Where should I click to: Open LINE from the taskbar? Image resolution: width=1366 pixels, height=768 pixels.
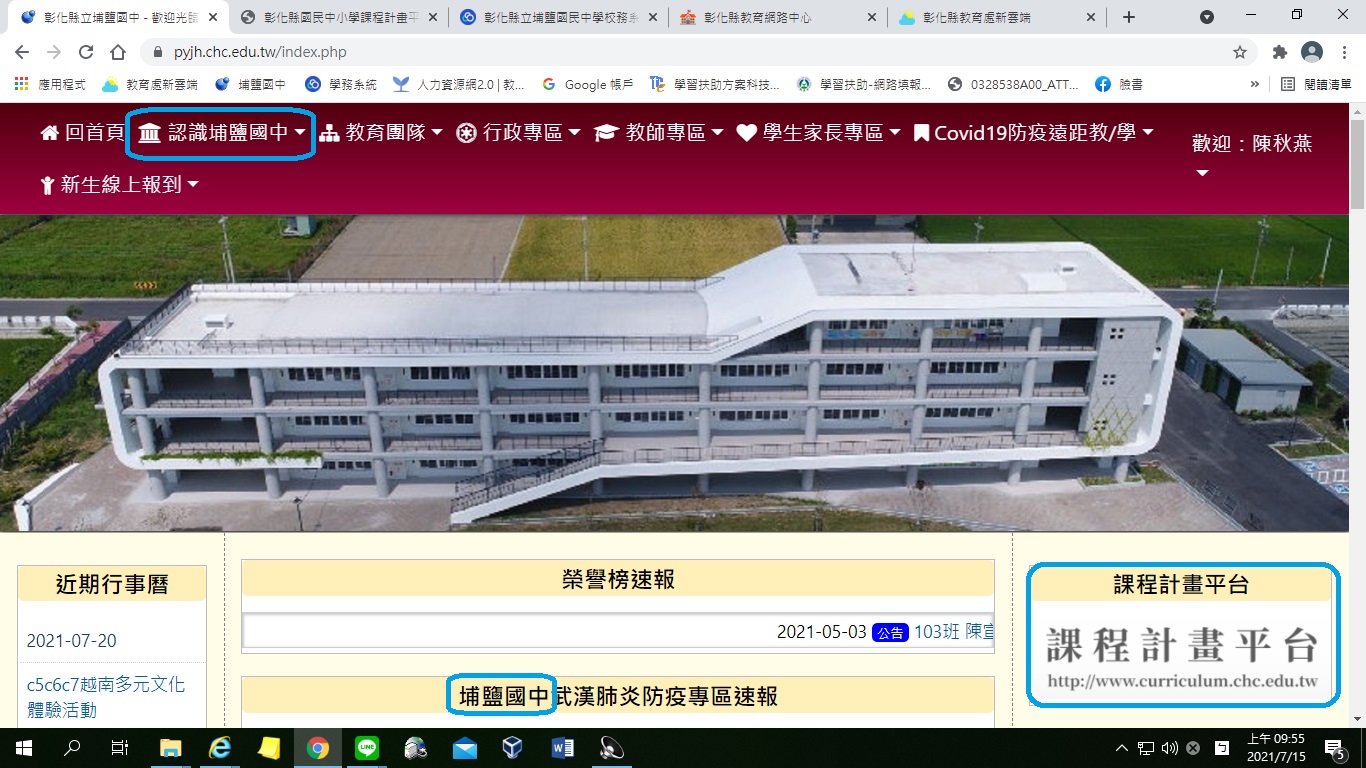click(367, 748)
